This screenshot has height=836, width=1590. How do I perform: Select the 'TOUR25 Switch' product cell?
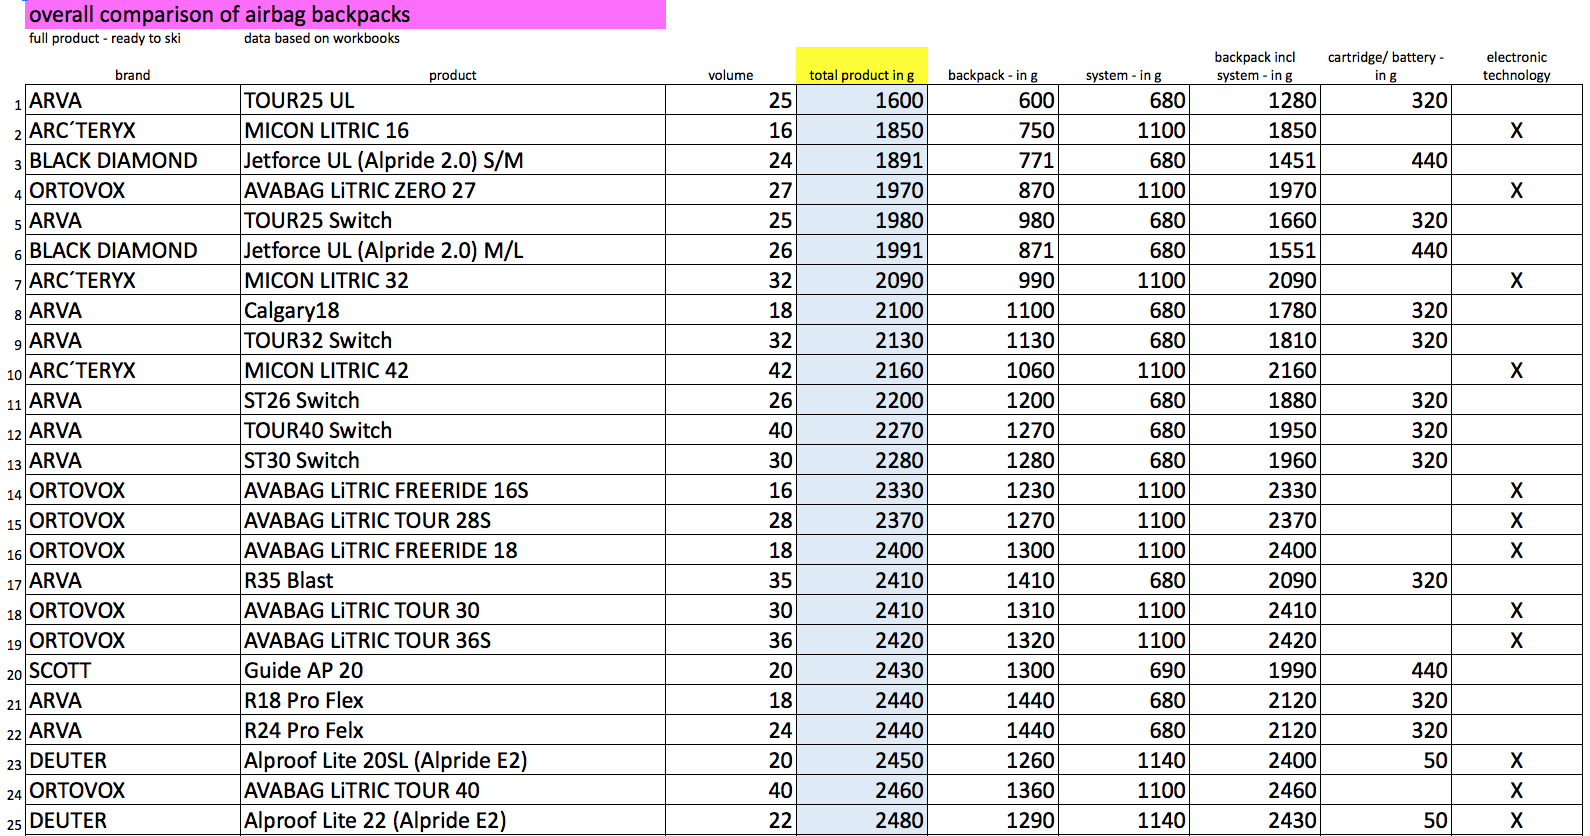(x=453, y=220)
